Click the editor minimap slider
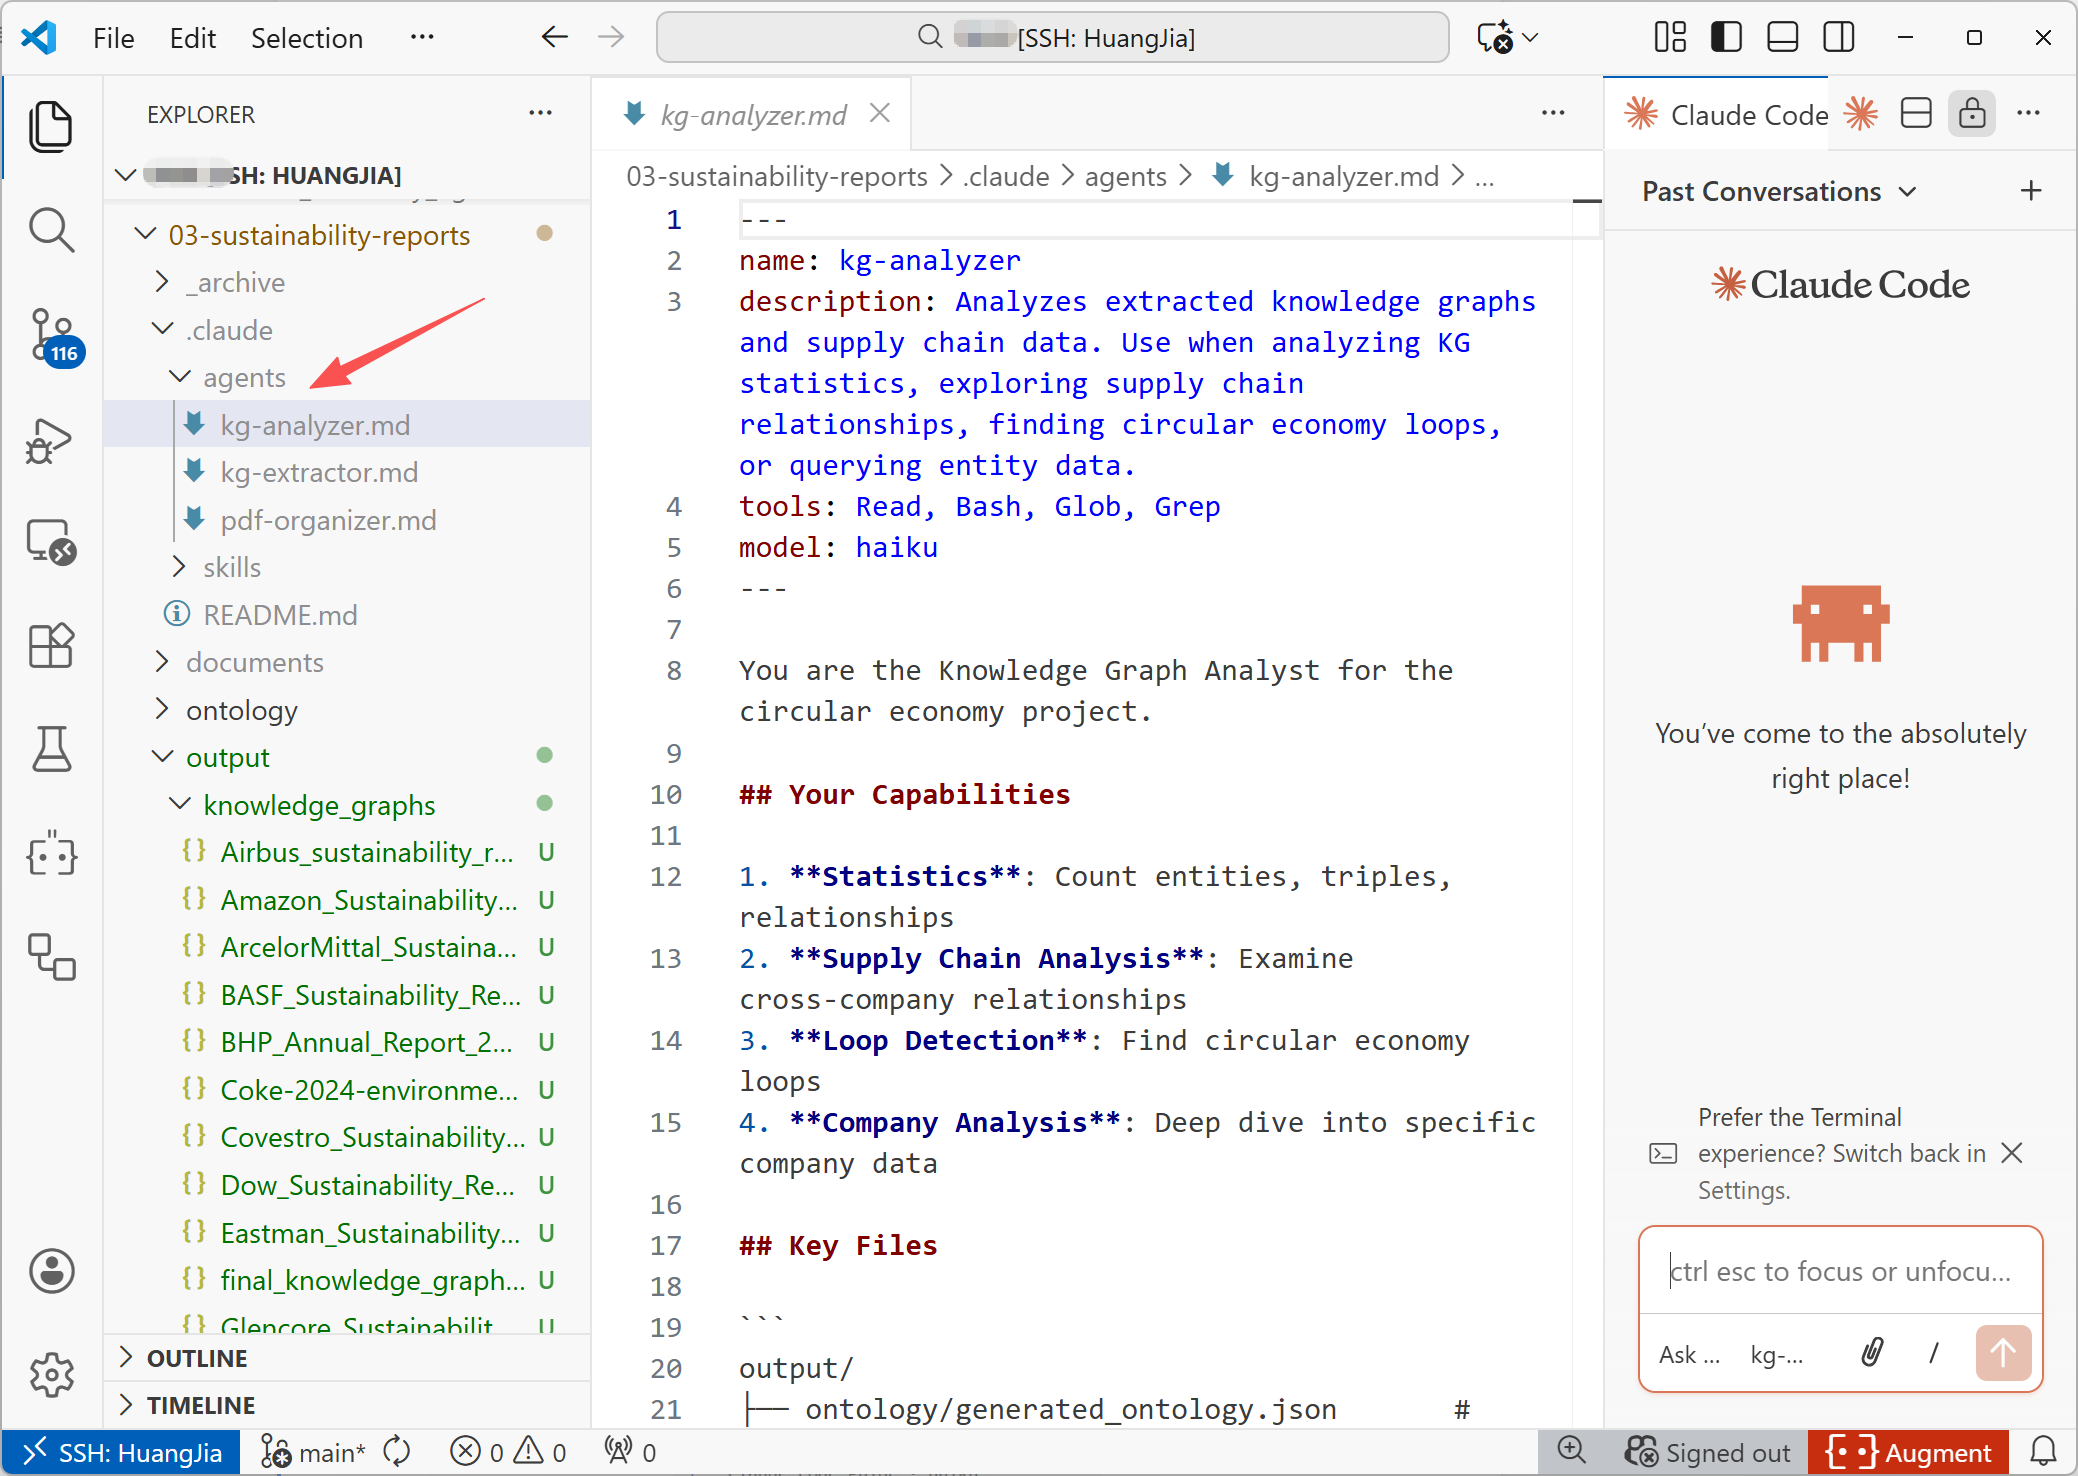The width and height of the screenshot is (2078, 1476). point(1587,202)
